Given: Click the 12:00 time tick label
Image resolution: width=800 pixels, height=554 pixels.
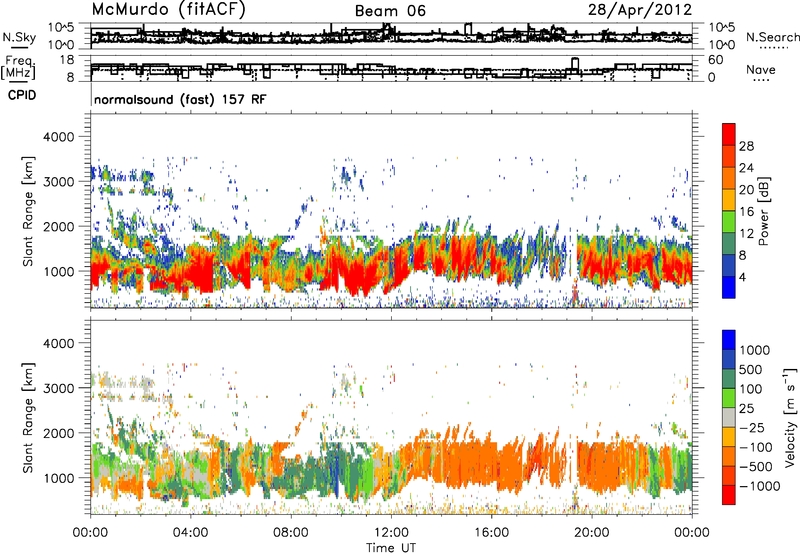Looking at the screenshot, I should [391, 533].
